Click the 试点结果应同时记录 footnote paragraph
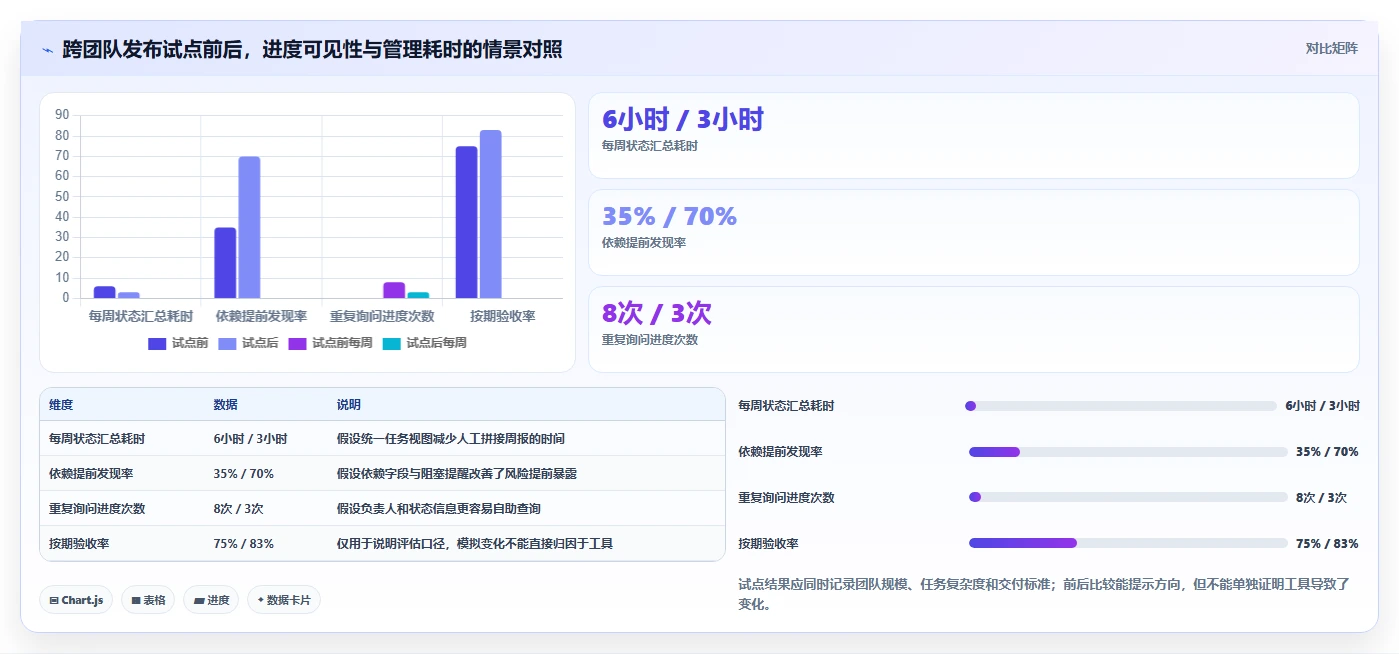This screenshot has height=654, width=1399. point(1044,594)
